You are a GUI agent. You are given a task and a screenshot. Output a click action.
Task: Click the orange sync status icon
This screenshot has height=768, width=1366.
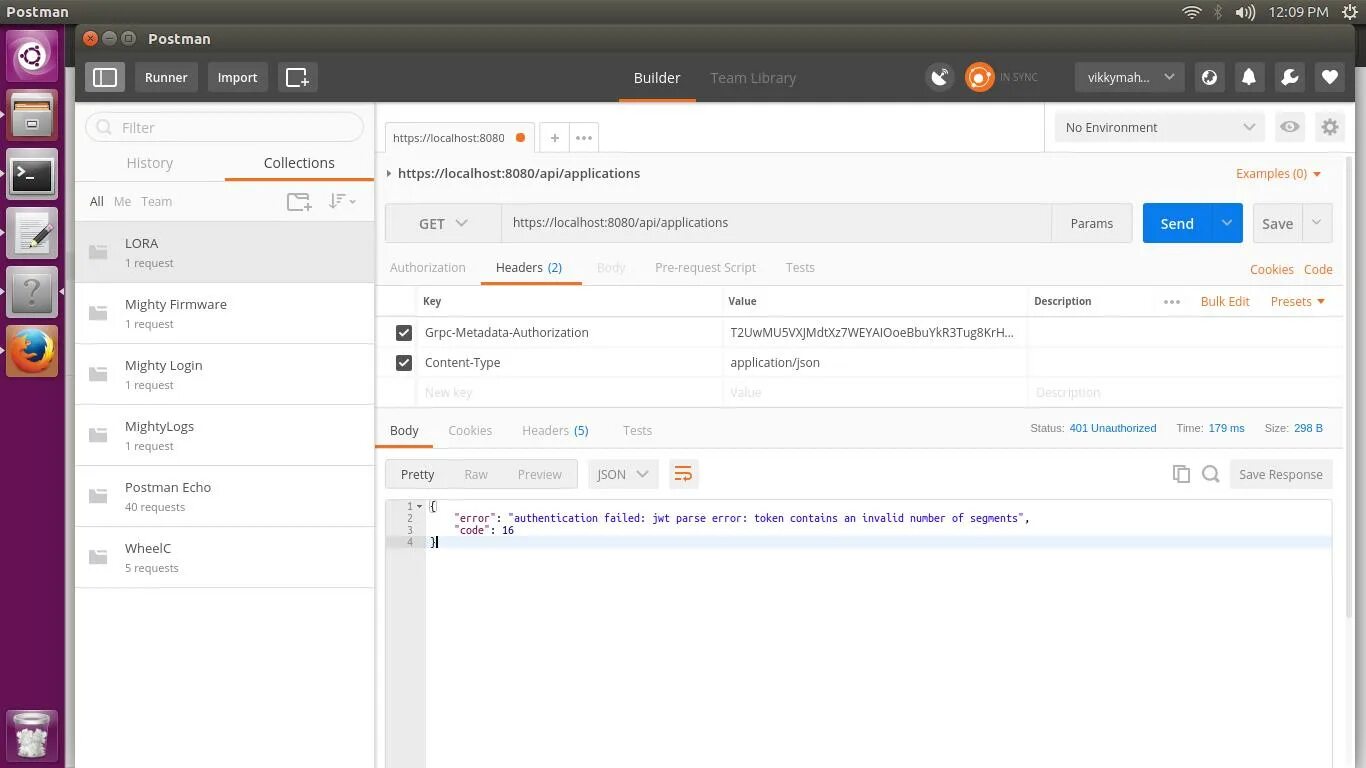tap(980, 77)
